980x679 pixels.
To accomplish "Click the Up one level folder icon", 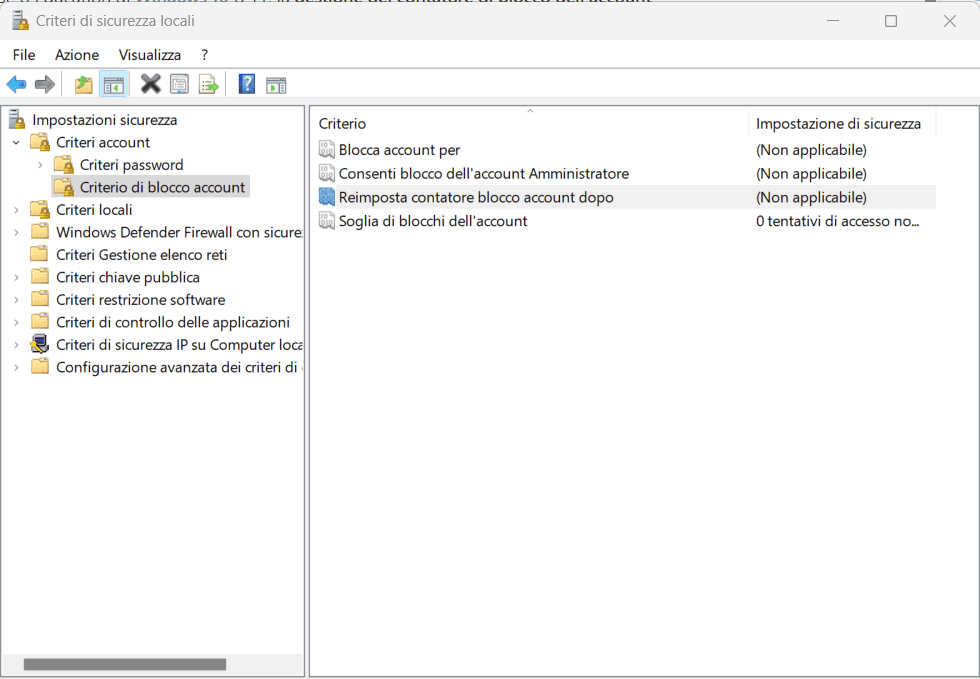I will tap(84, 85).
